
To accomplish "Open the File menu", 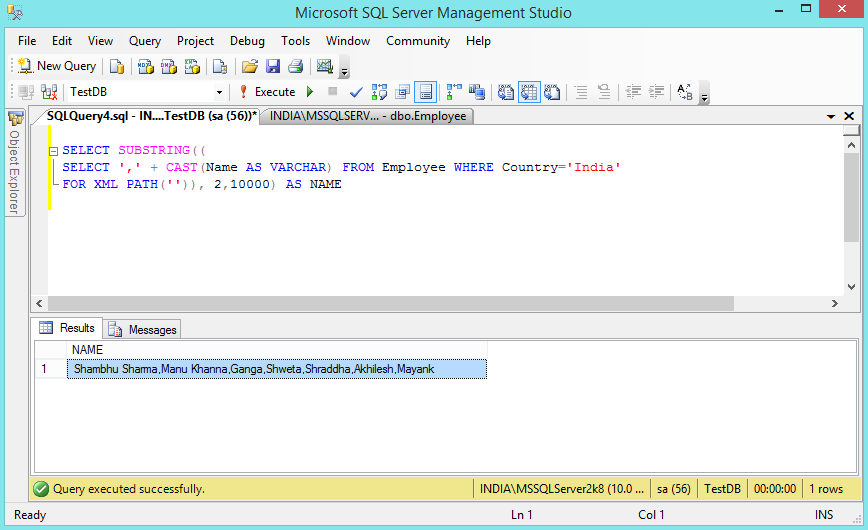I will tap(27, 41).
